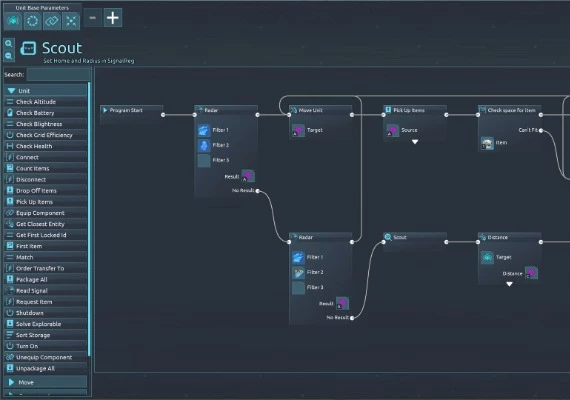Image resolution: width=570 pixels, height=400 pixels.
Task: Click the Request Item instruction
Action: pyautogui.click(x=45, y=302)
